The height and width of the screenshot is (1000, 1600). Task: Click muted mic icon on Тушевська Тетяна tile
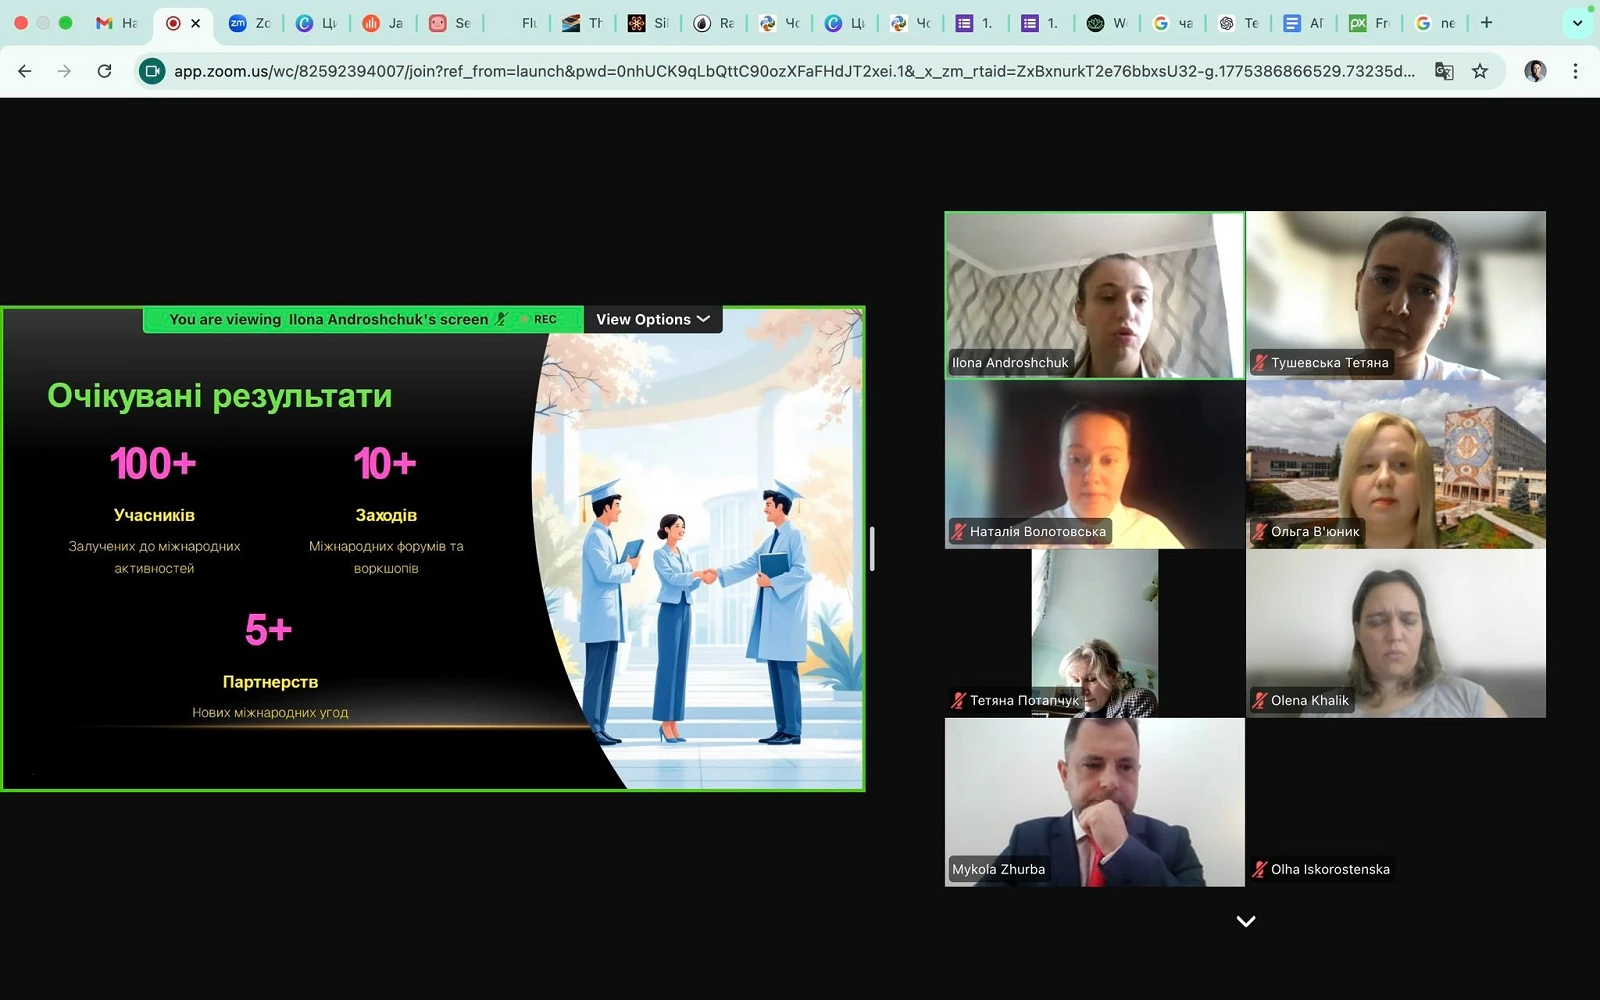1260,363
